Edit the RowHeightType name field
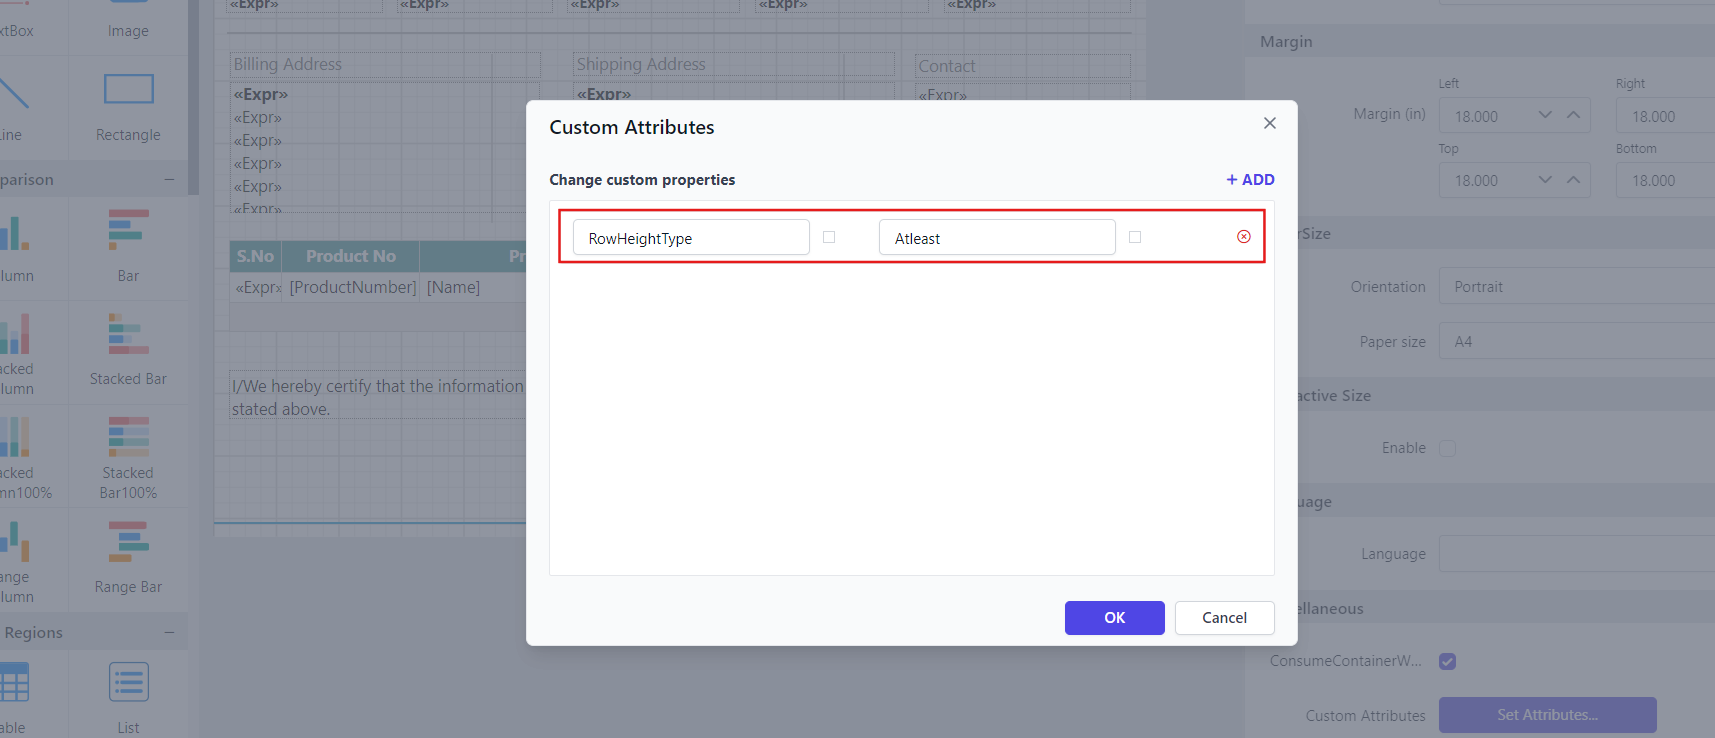Screen dimensions: 1715x738 point(691,238)
